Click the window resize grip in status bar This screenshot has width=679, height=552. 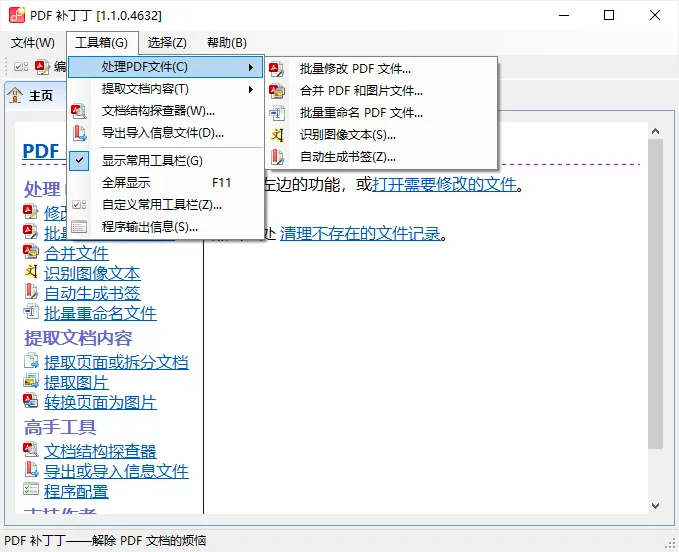tap(671, 544)
